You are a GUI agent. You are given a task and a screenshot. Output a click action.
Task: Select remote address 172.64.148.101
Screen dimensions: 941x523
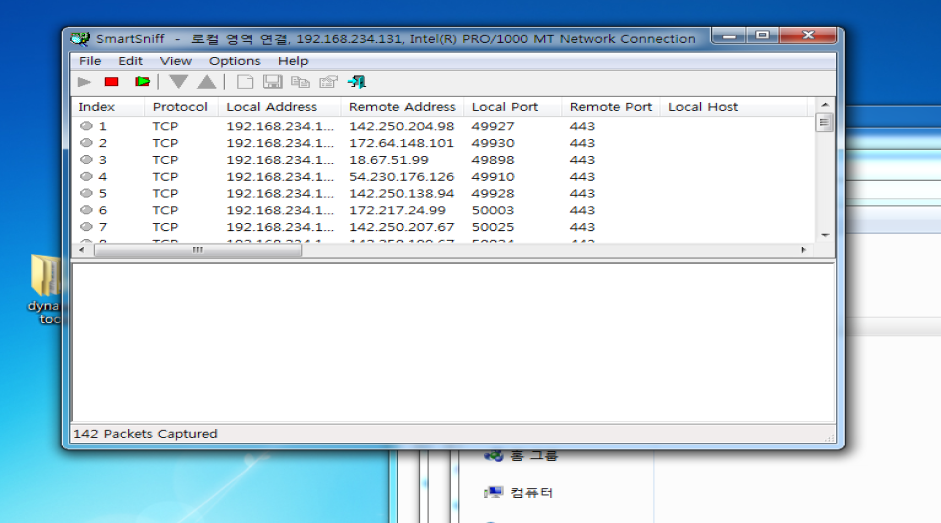(401, 143)
